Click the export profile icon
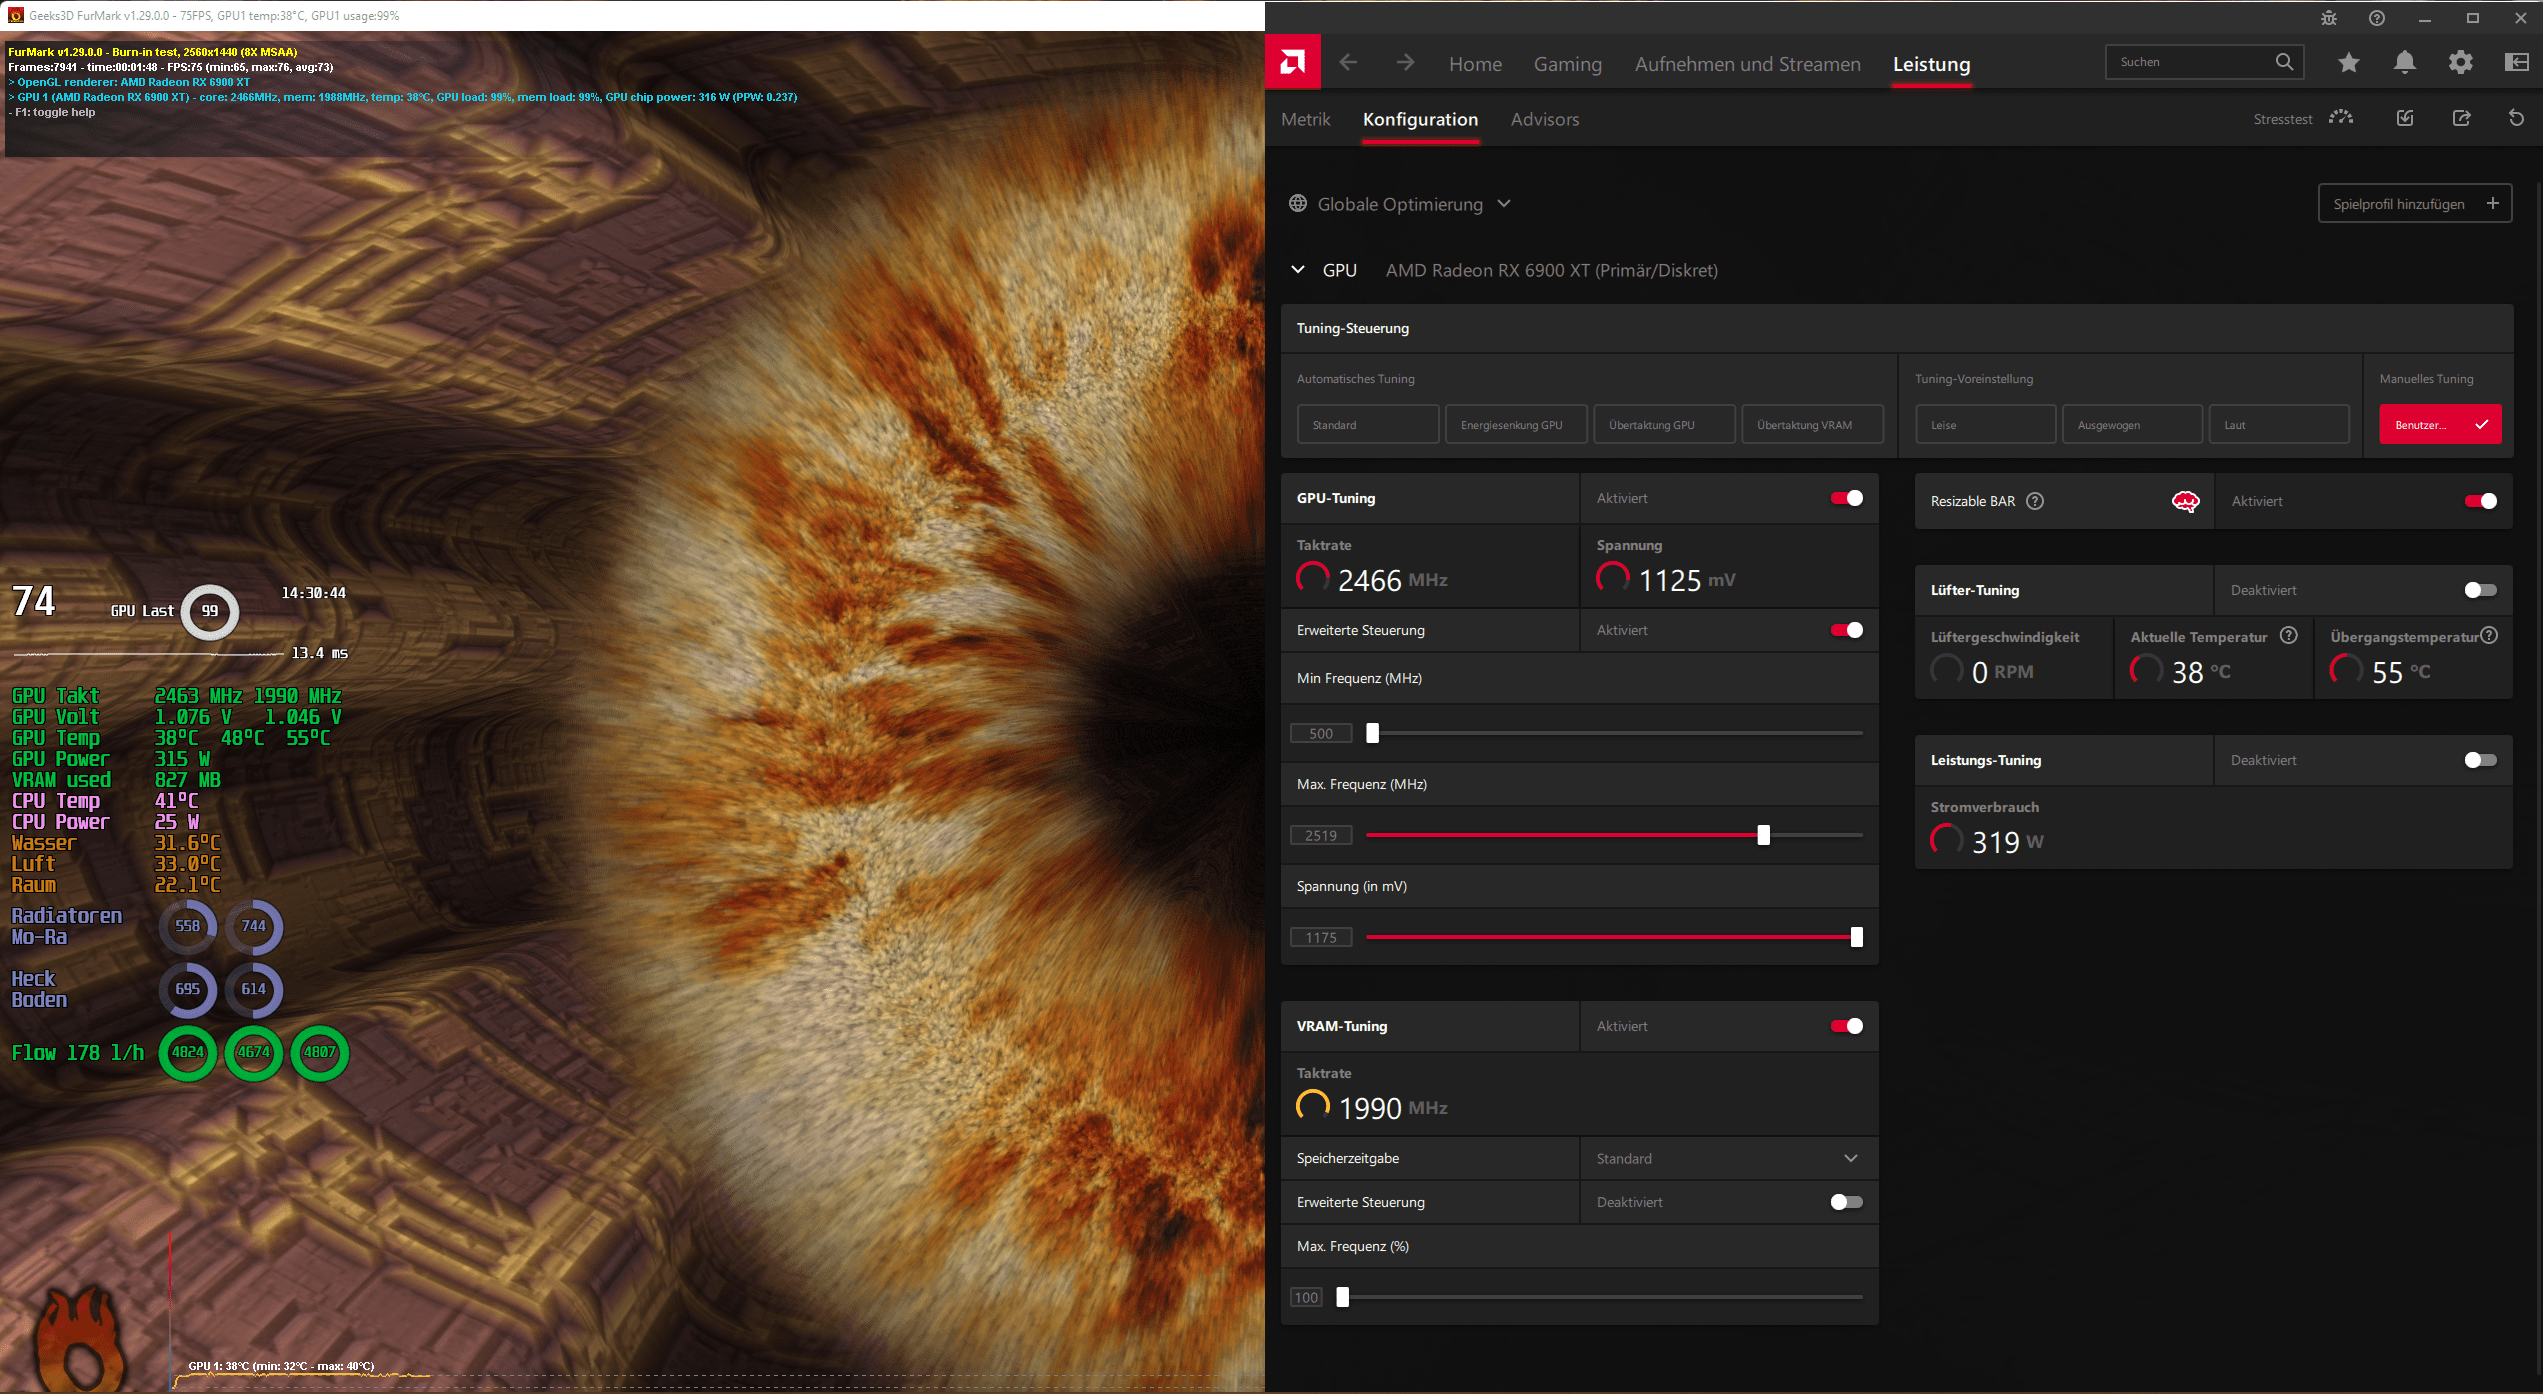 click(x=2461, y=118)
